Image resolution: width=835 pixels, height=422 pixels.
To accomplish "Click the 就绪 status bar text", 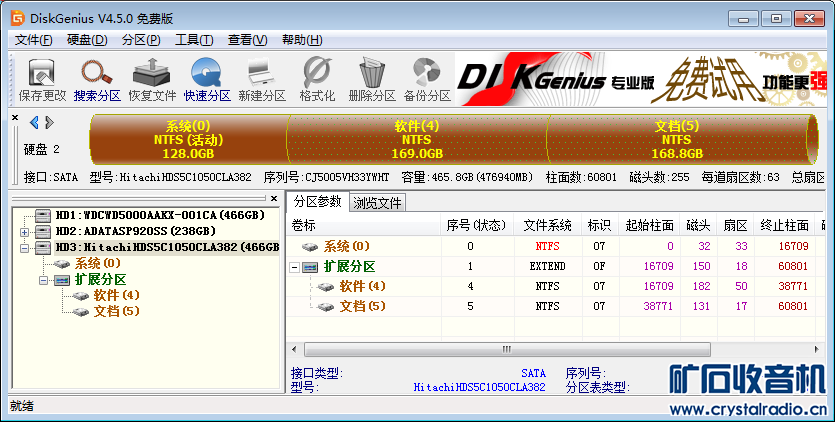I will click(21, 406).
